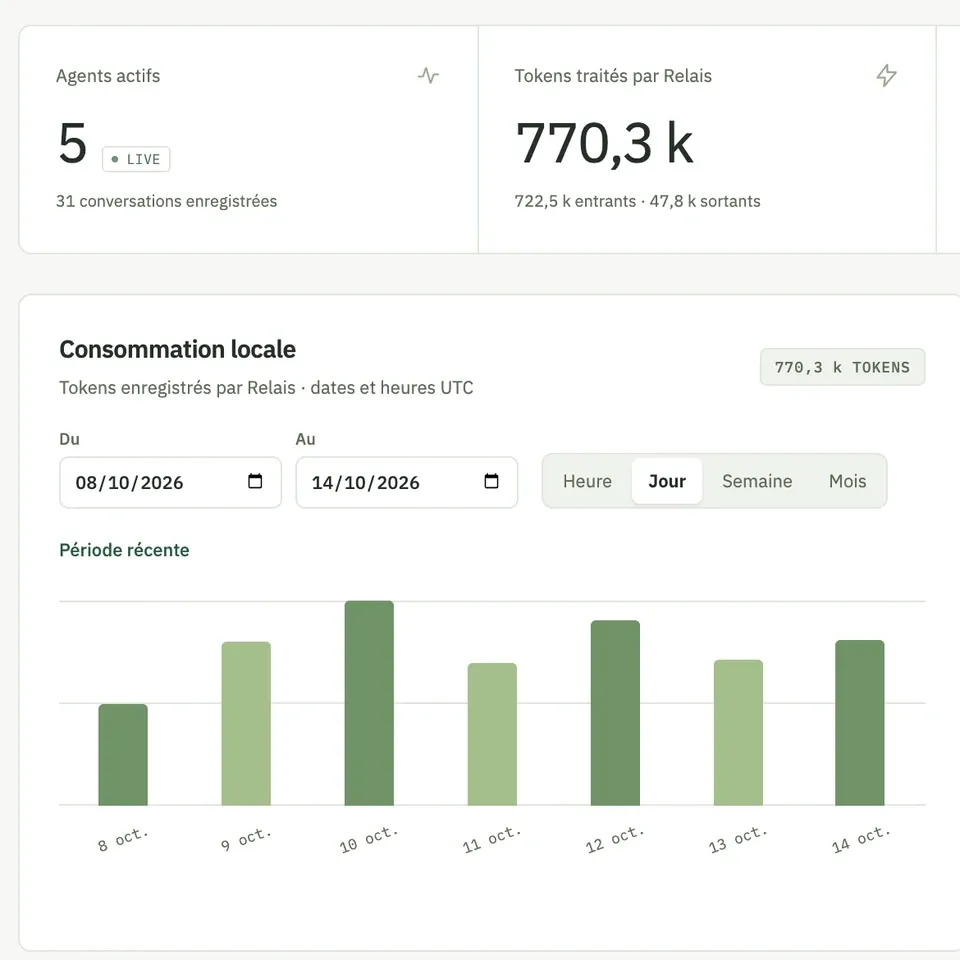Click the '10 oct.' axis label
The width and height of the screenshot is (960, 960).
click(x=369, y=839)
